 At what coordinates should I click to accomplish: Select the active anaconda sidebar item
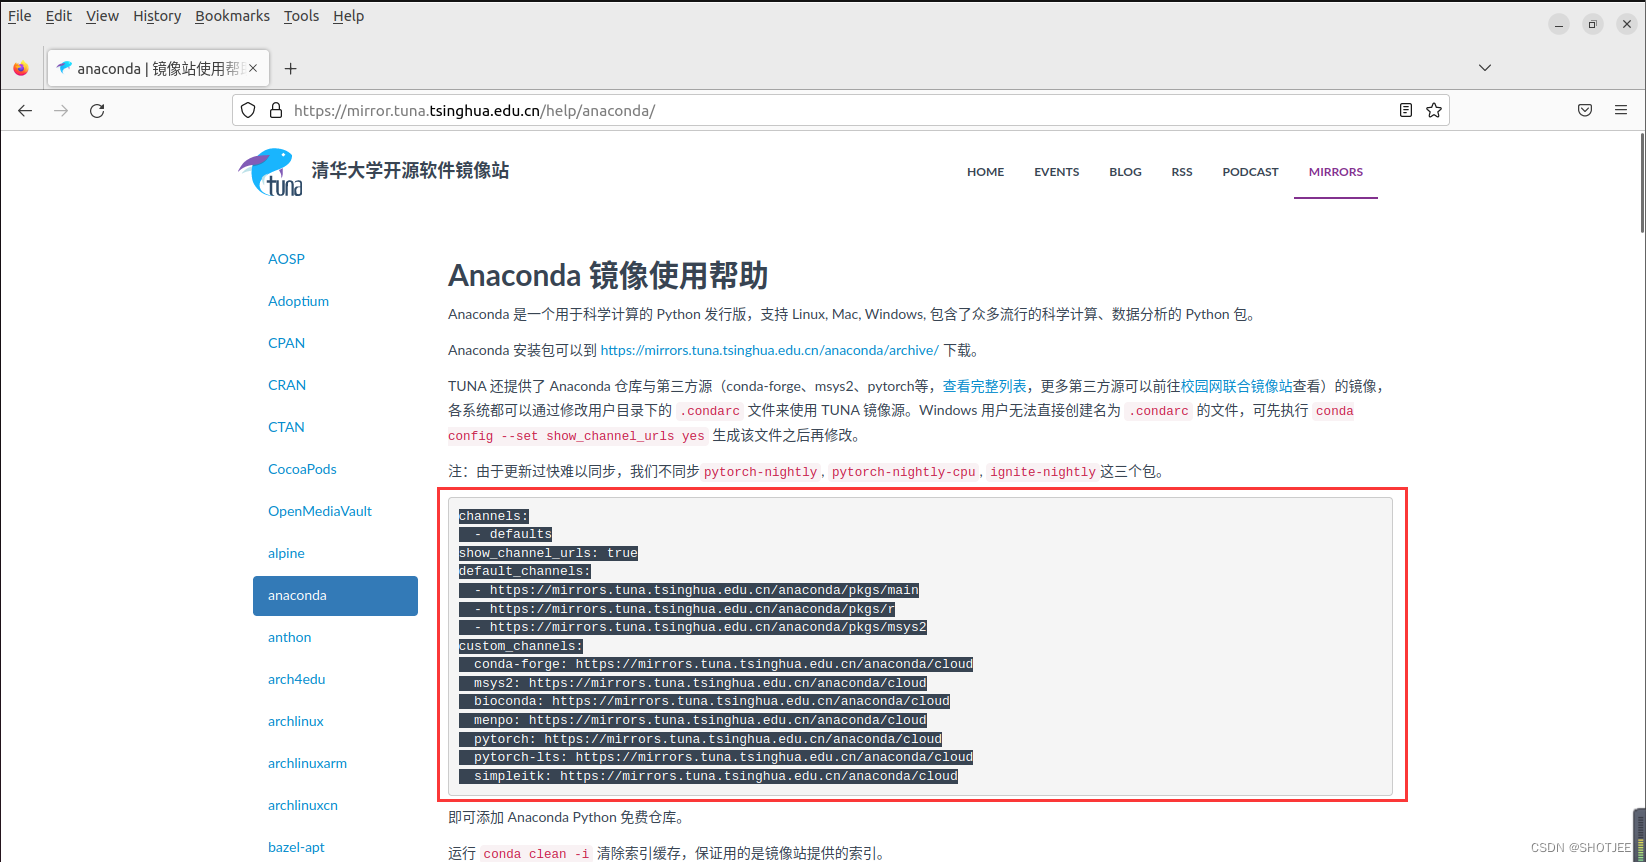pos(335,595)
